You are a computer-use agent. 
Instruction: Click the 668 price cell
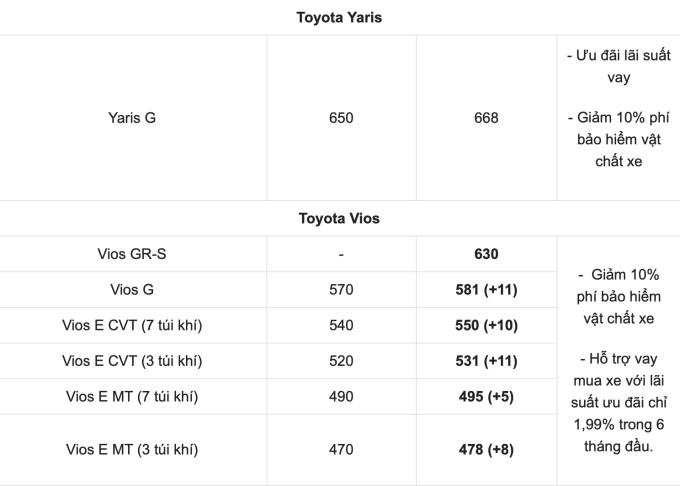[x=486, y=118]
